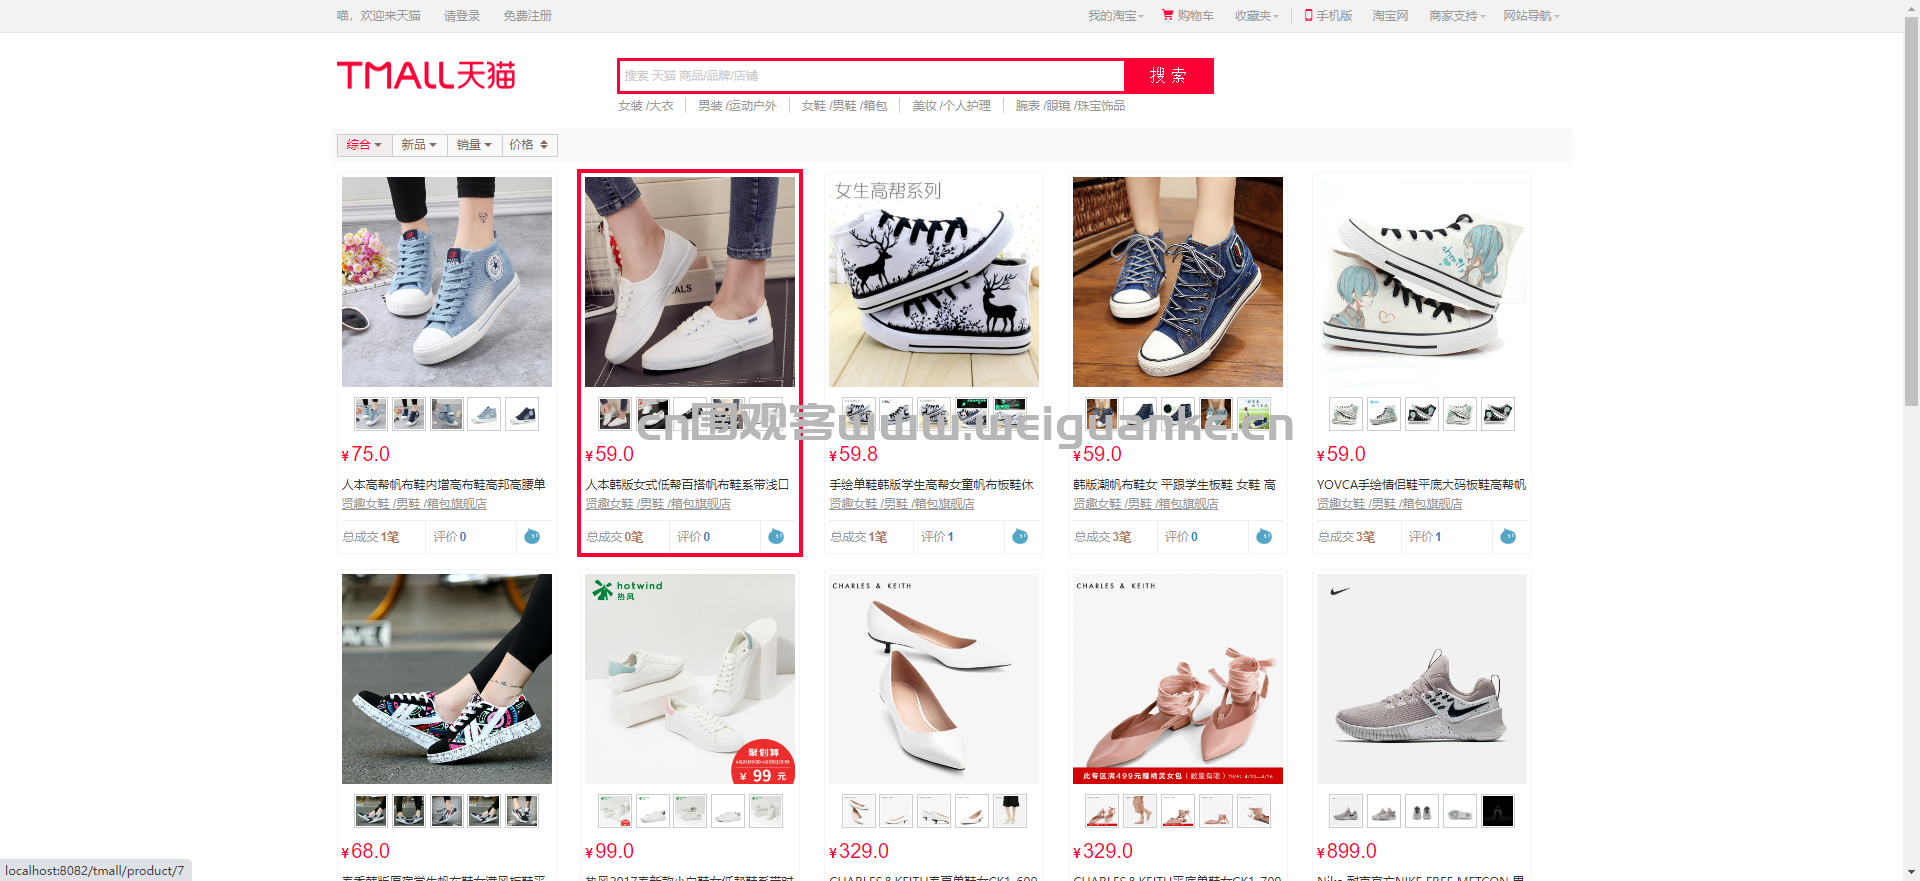The image size is (1920, 881).
Task: Click the 免费注册 register link
Action: click(527, 16)
